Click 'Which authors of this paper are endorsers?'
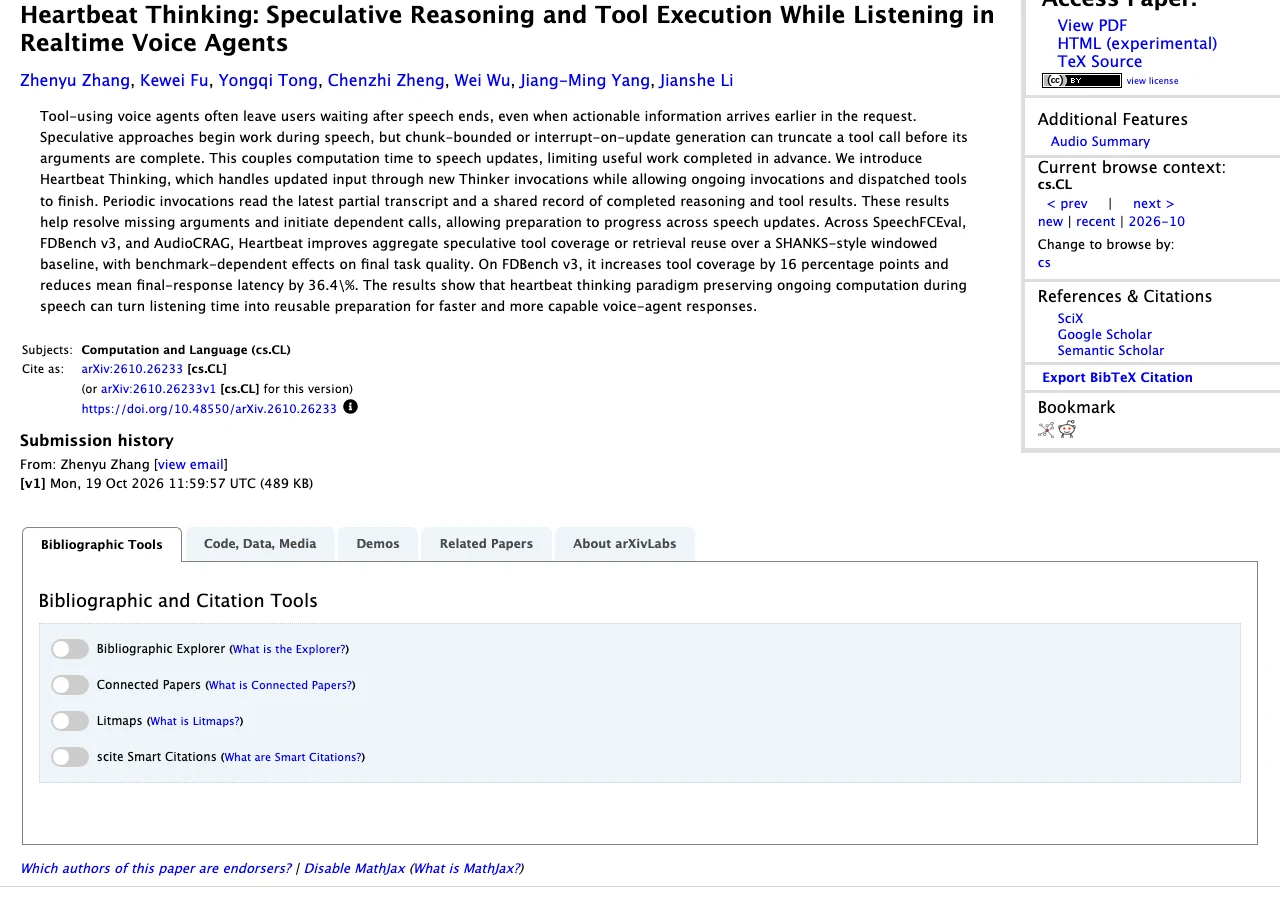This screenshot has height=900, width=1280. (x=156, y=869)
